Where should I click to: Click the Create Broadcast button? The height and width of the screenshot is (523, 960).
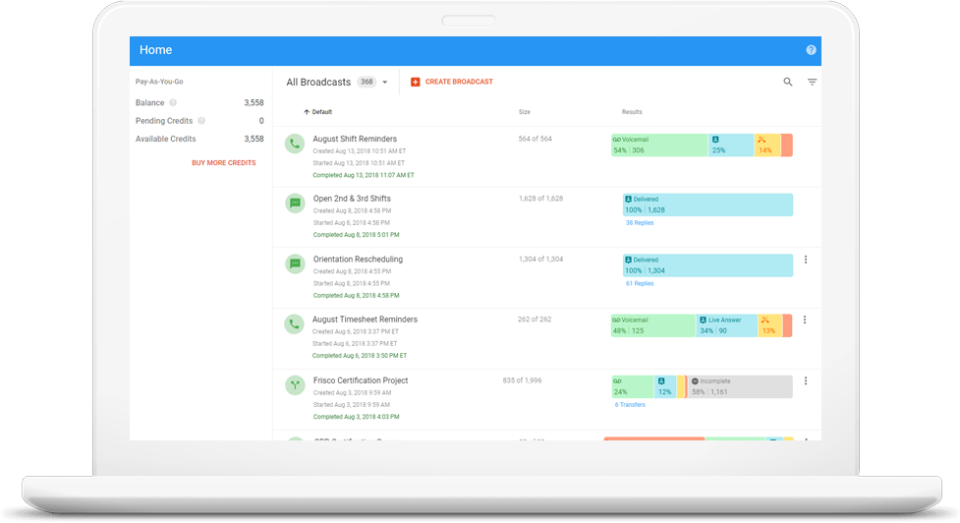451,82
